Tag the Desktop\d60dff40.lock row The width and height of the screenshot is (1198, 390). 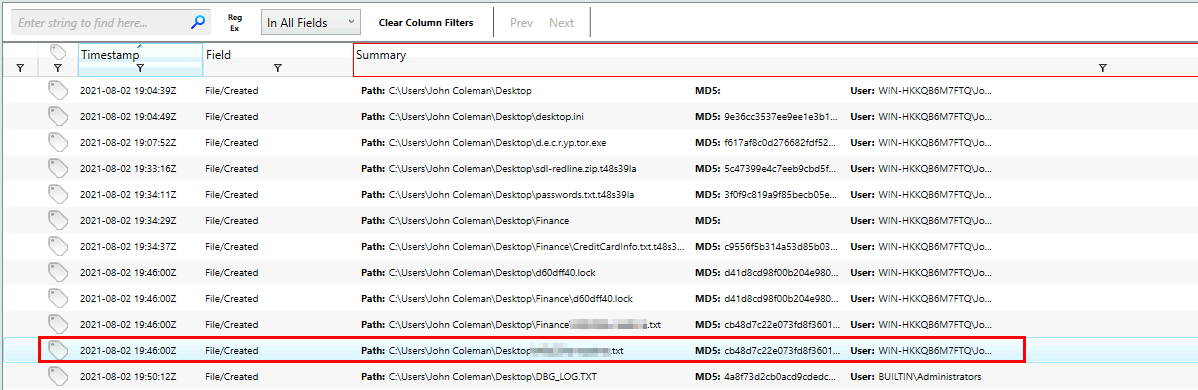58,273
